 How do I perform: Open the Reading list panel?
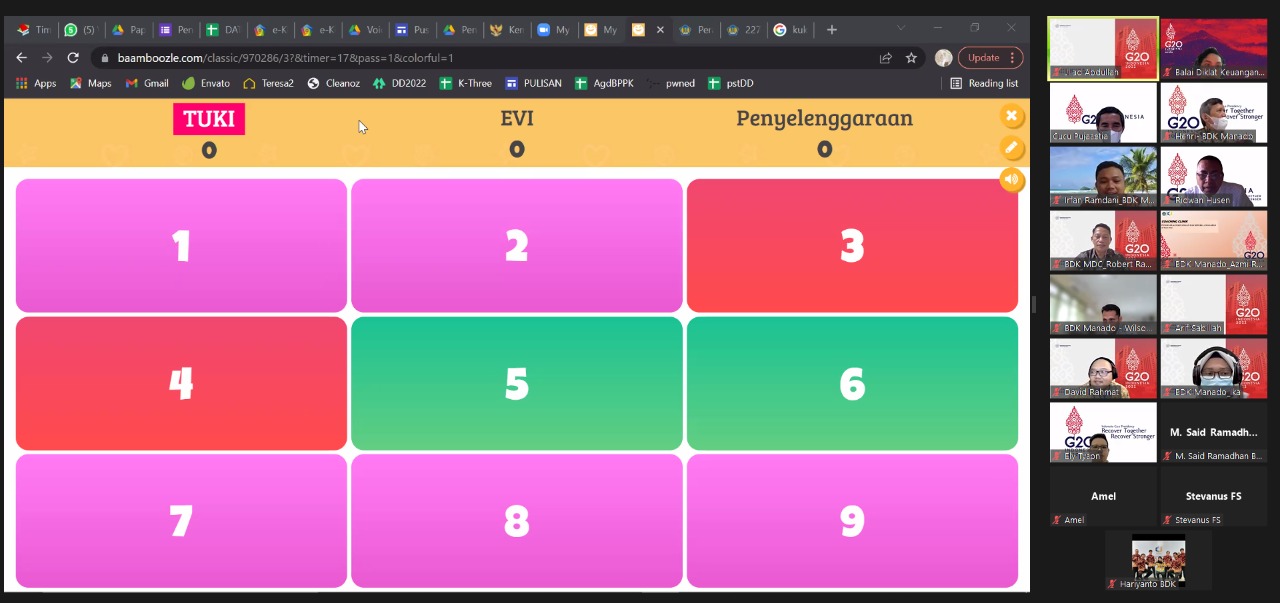click(984, 83)
